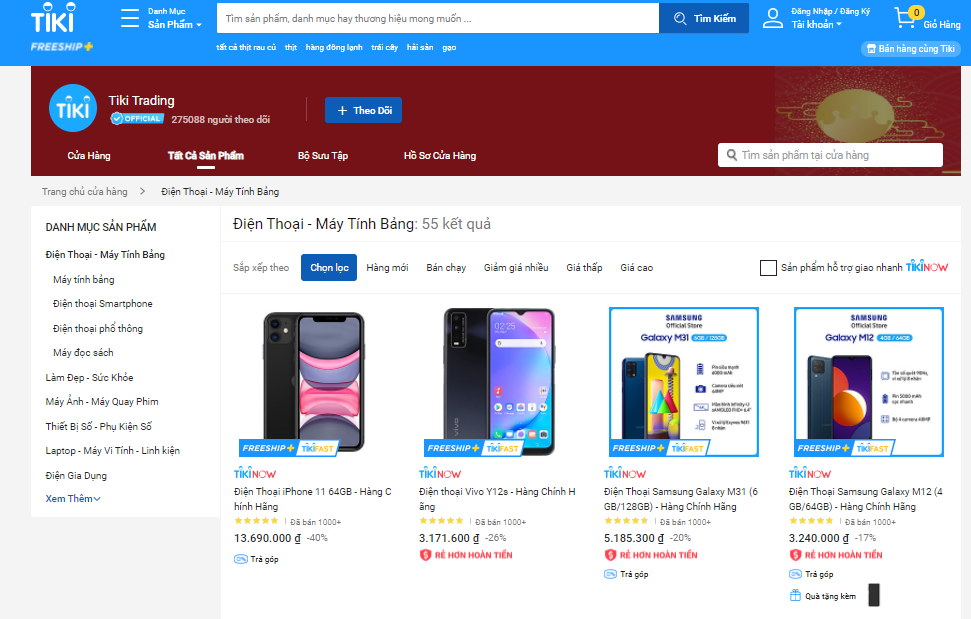Open the "Tài khoản" account dropdown
Image resolution: width=971 pixels, height=619 pixels.
click(x=816, y=24)
